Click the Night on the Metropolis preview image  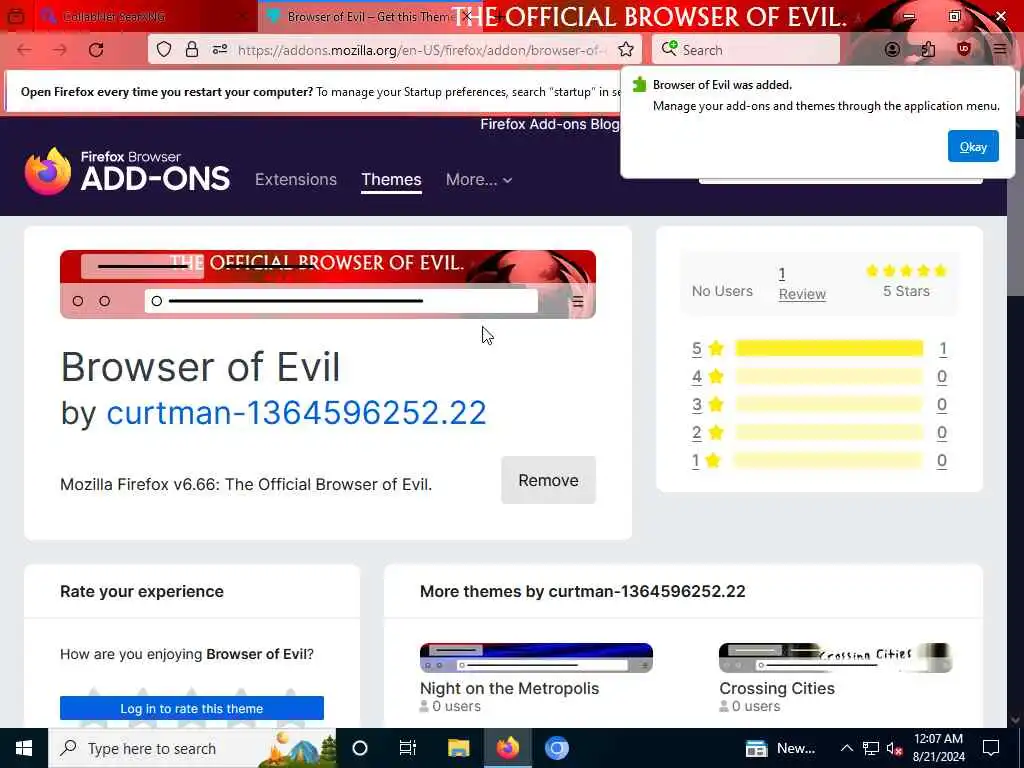[536, 658]
